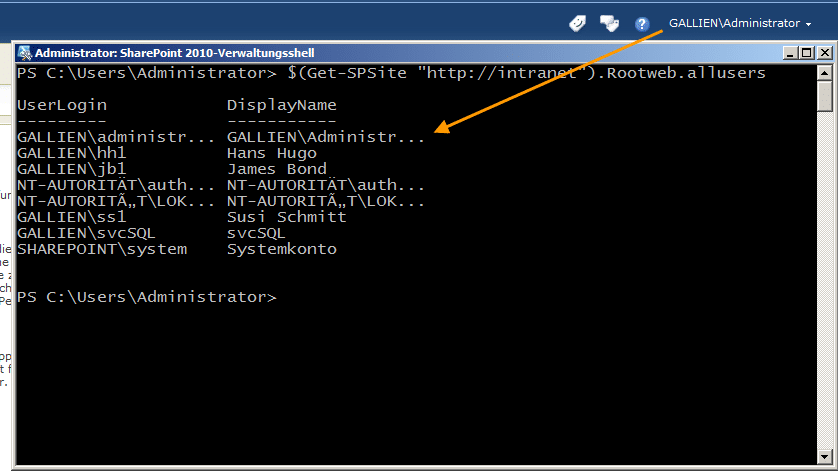Screen dimensions: 838x471
Task: Click the DisplayName column header
Action: pyautogui.click(x=282, y=105)
